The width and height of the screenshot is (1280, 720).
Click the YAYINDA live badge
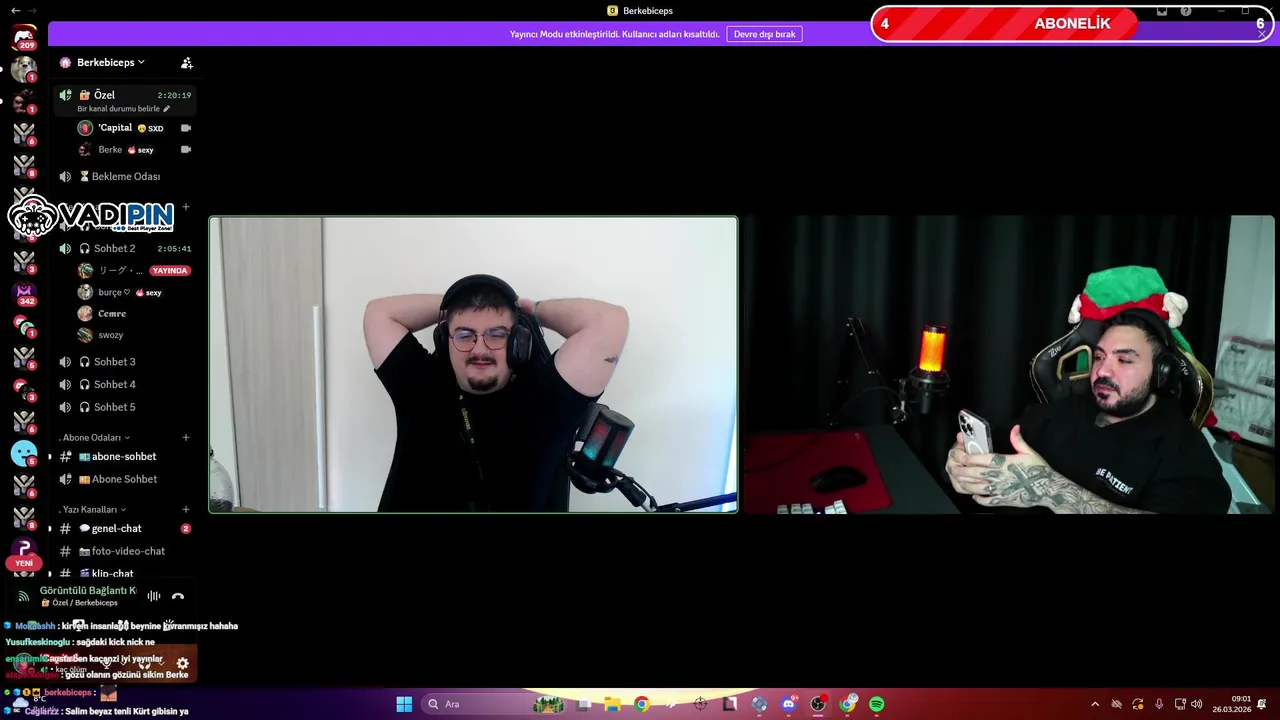click(169, 271)
